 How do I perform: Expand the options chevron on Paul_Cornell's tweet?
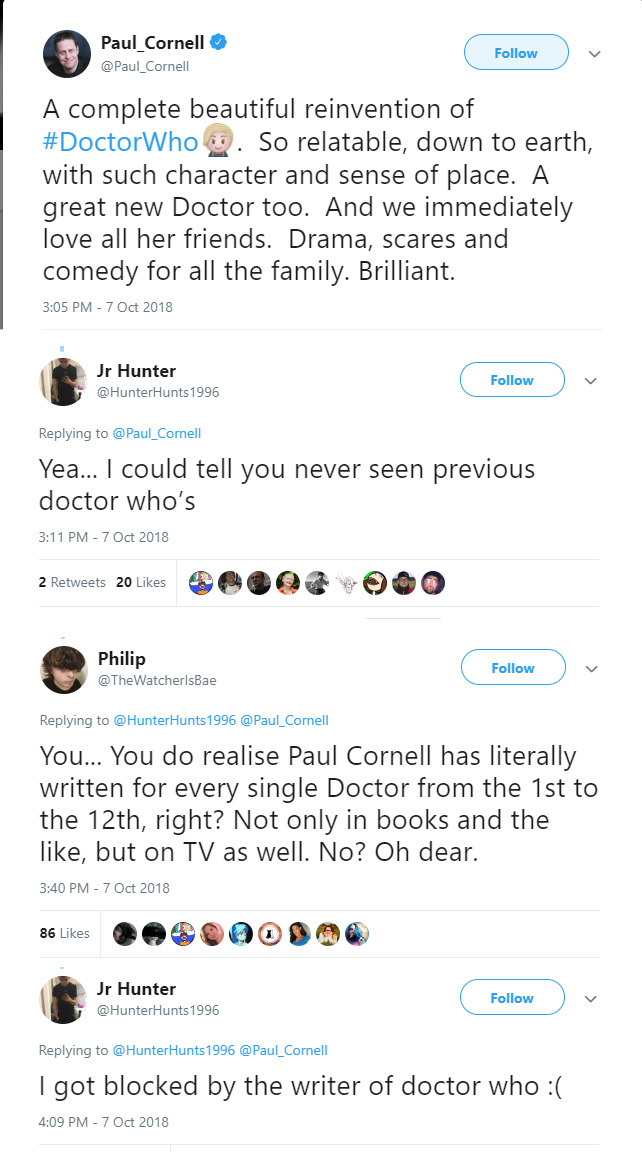click(x=594, y=54)
